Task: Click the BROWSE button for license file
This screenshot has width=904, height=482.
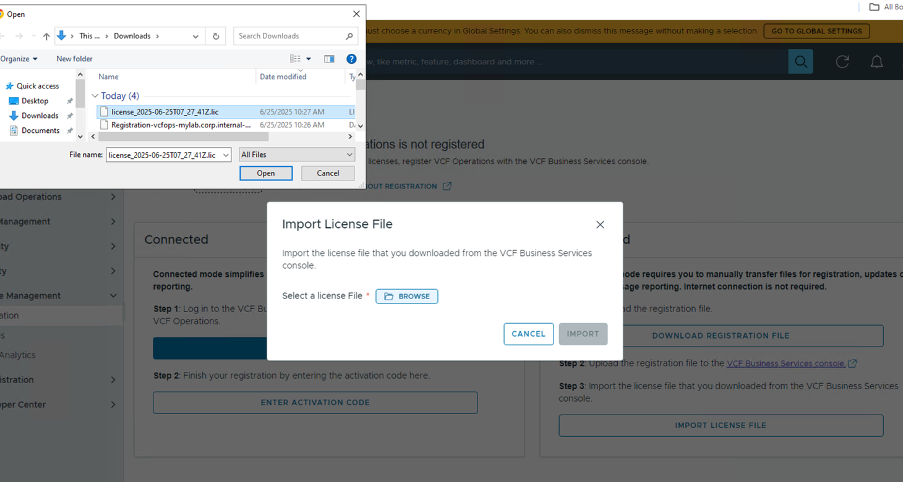Action: tap(406, 296)
